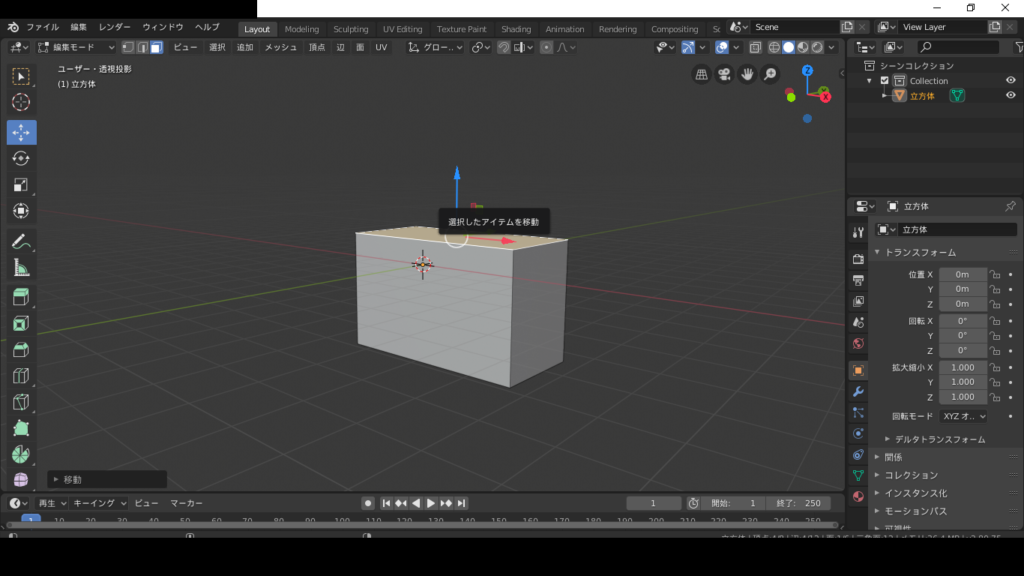The height and width of the screenshot is (576, 1024).
Task: Open the メッシュ menu in viewport header
Action: pos(280,47)
